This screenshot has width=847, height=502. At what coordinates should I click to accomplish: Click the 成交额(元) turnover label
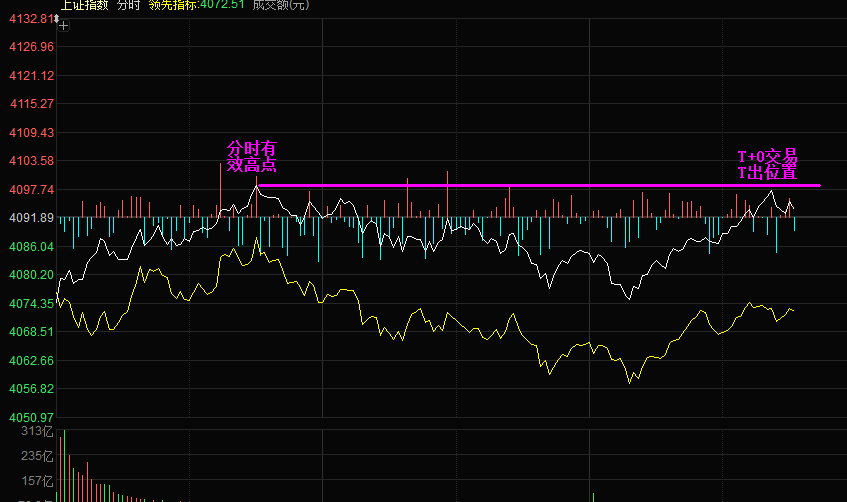point(281,5)
